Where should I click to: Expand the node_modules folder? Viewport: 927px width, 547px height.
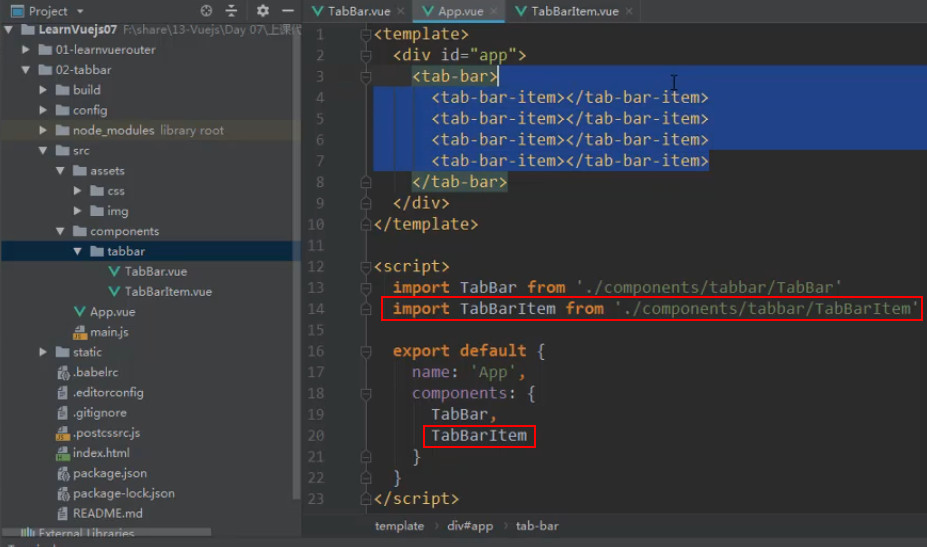pos(43,130)
